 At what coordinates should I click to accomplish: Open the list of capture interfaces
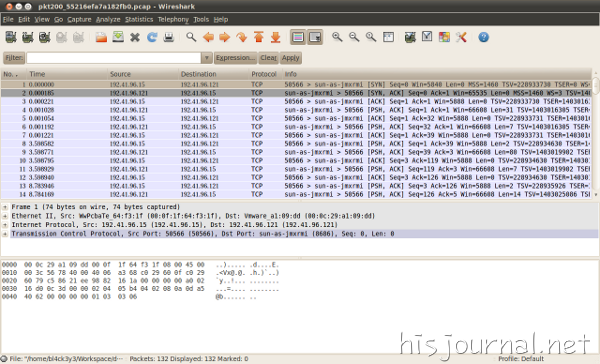[11, 37]
